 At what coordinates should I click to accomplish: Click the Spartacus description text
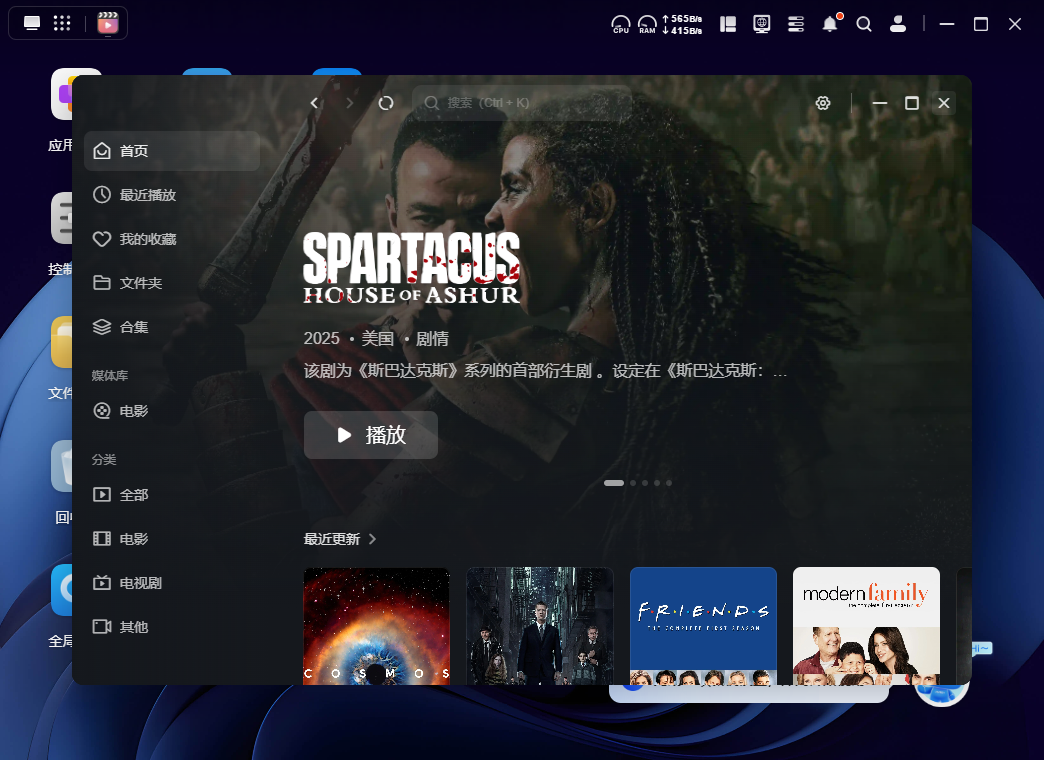coord(545,371)
